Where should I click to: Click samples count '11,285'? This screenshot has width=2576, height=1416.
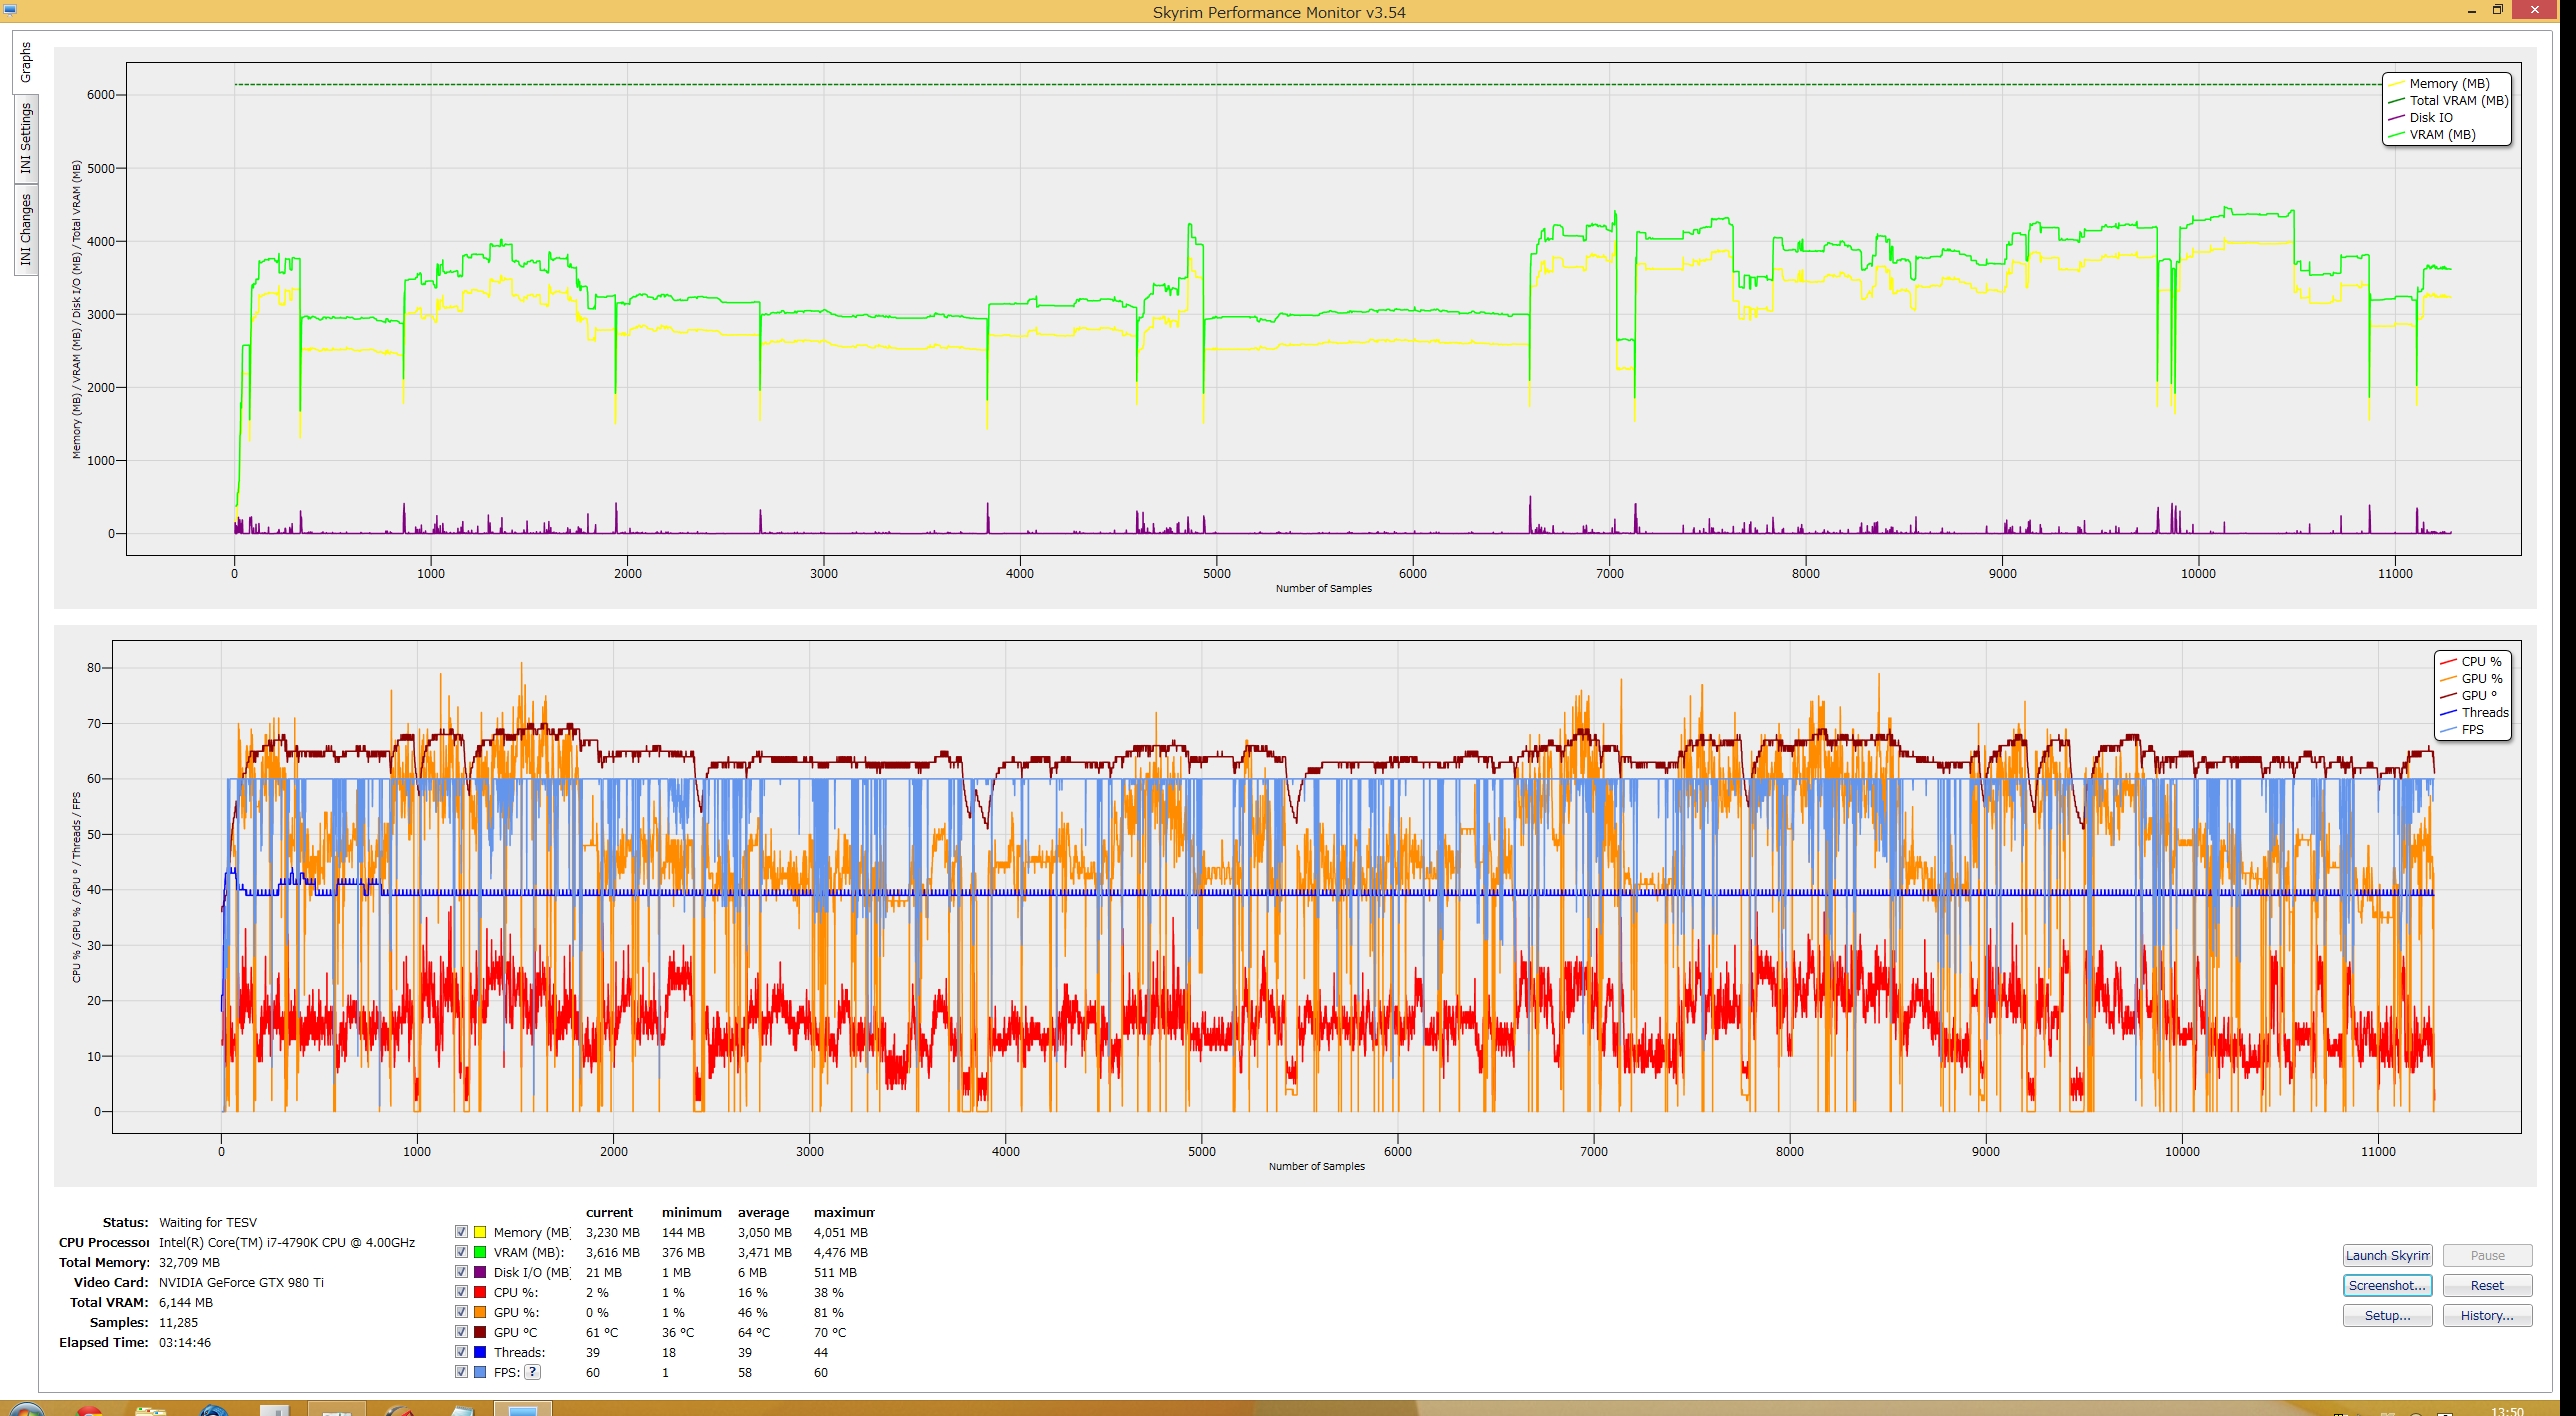pos(178,1323)
